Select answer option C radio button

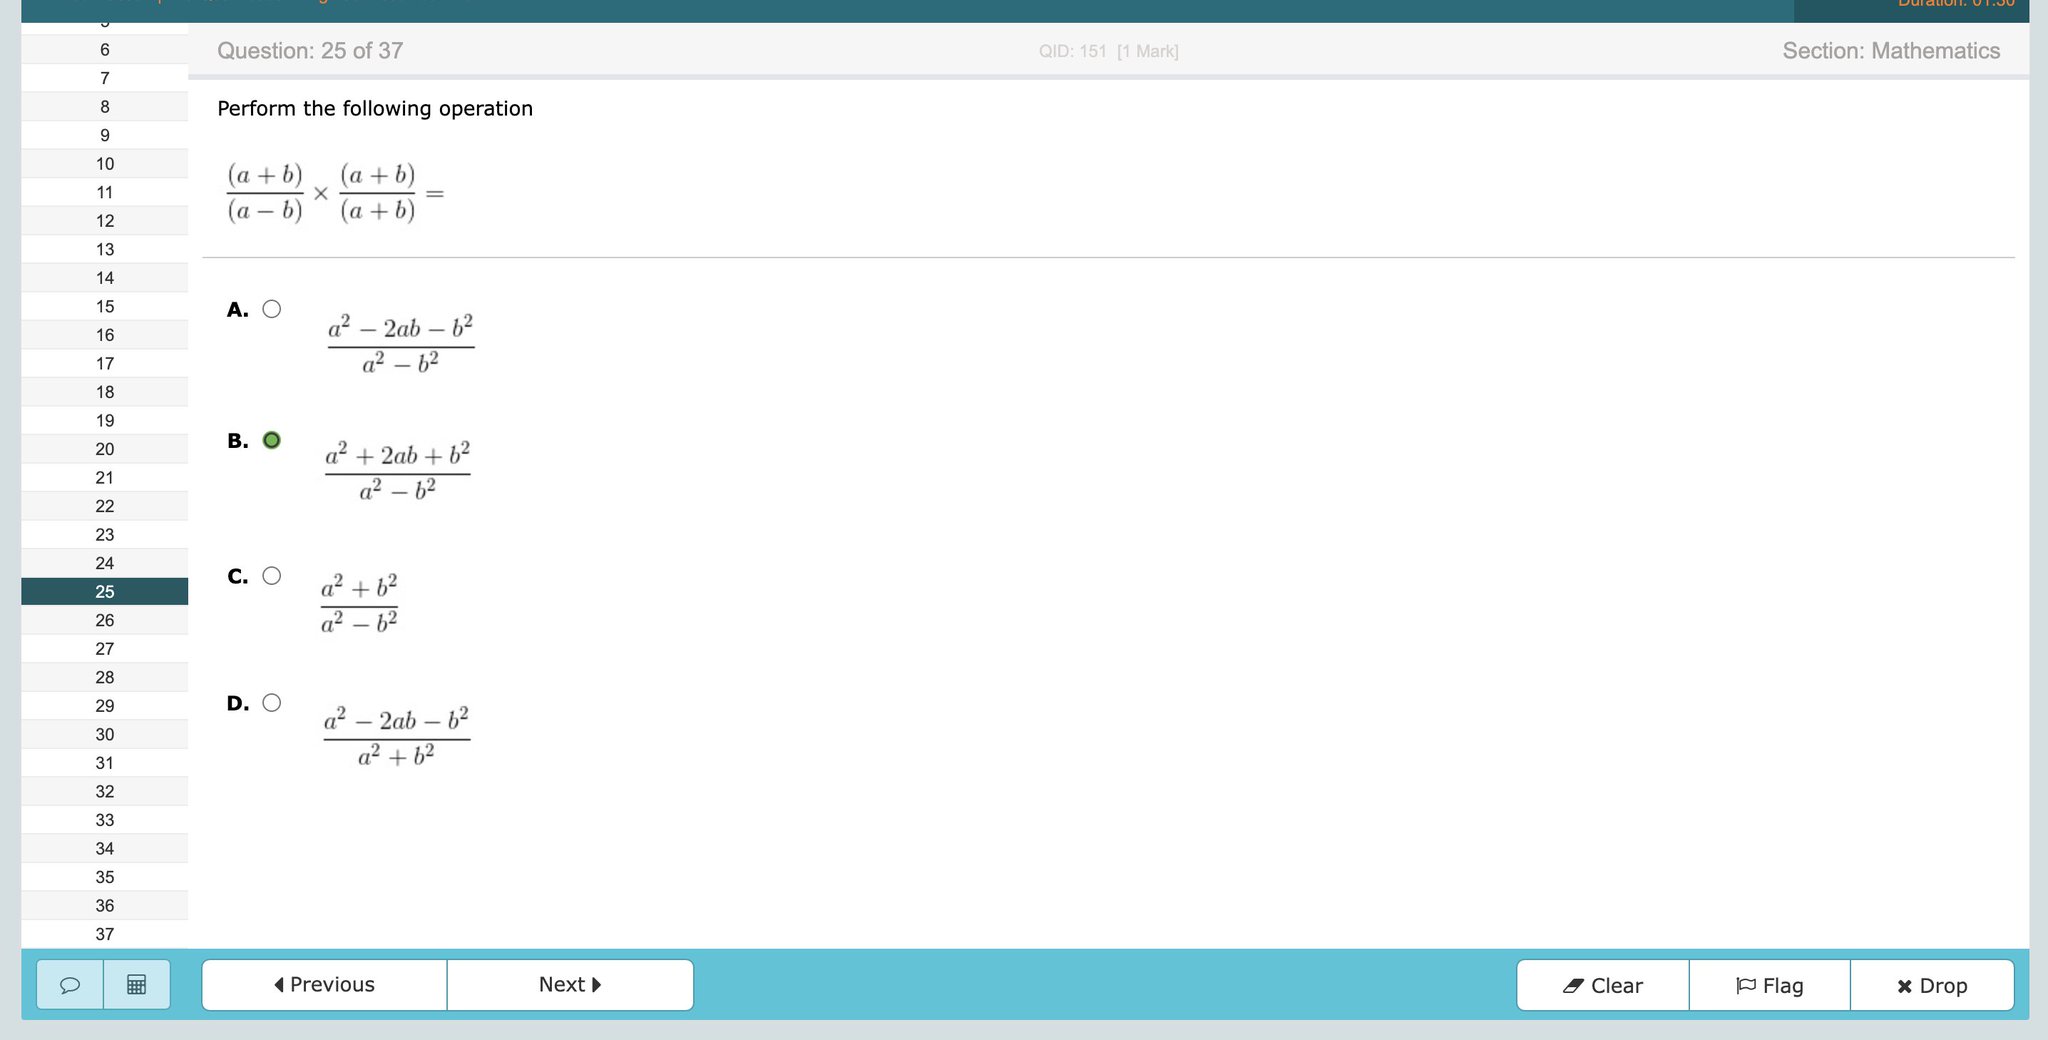click(272, 576)
